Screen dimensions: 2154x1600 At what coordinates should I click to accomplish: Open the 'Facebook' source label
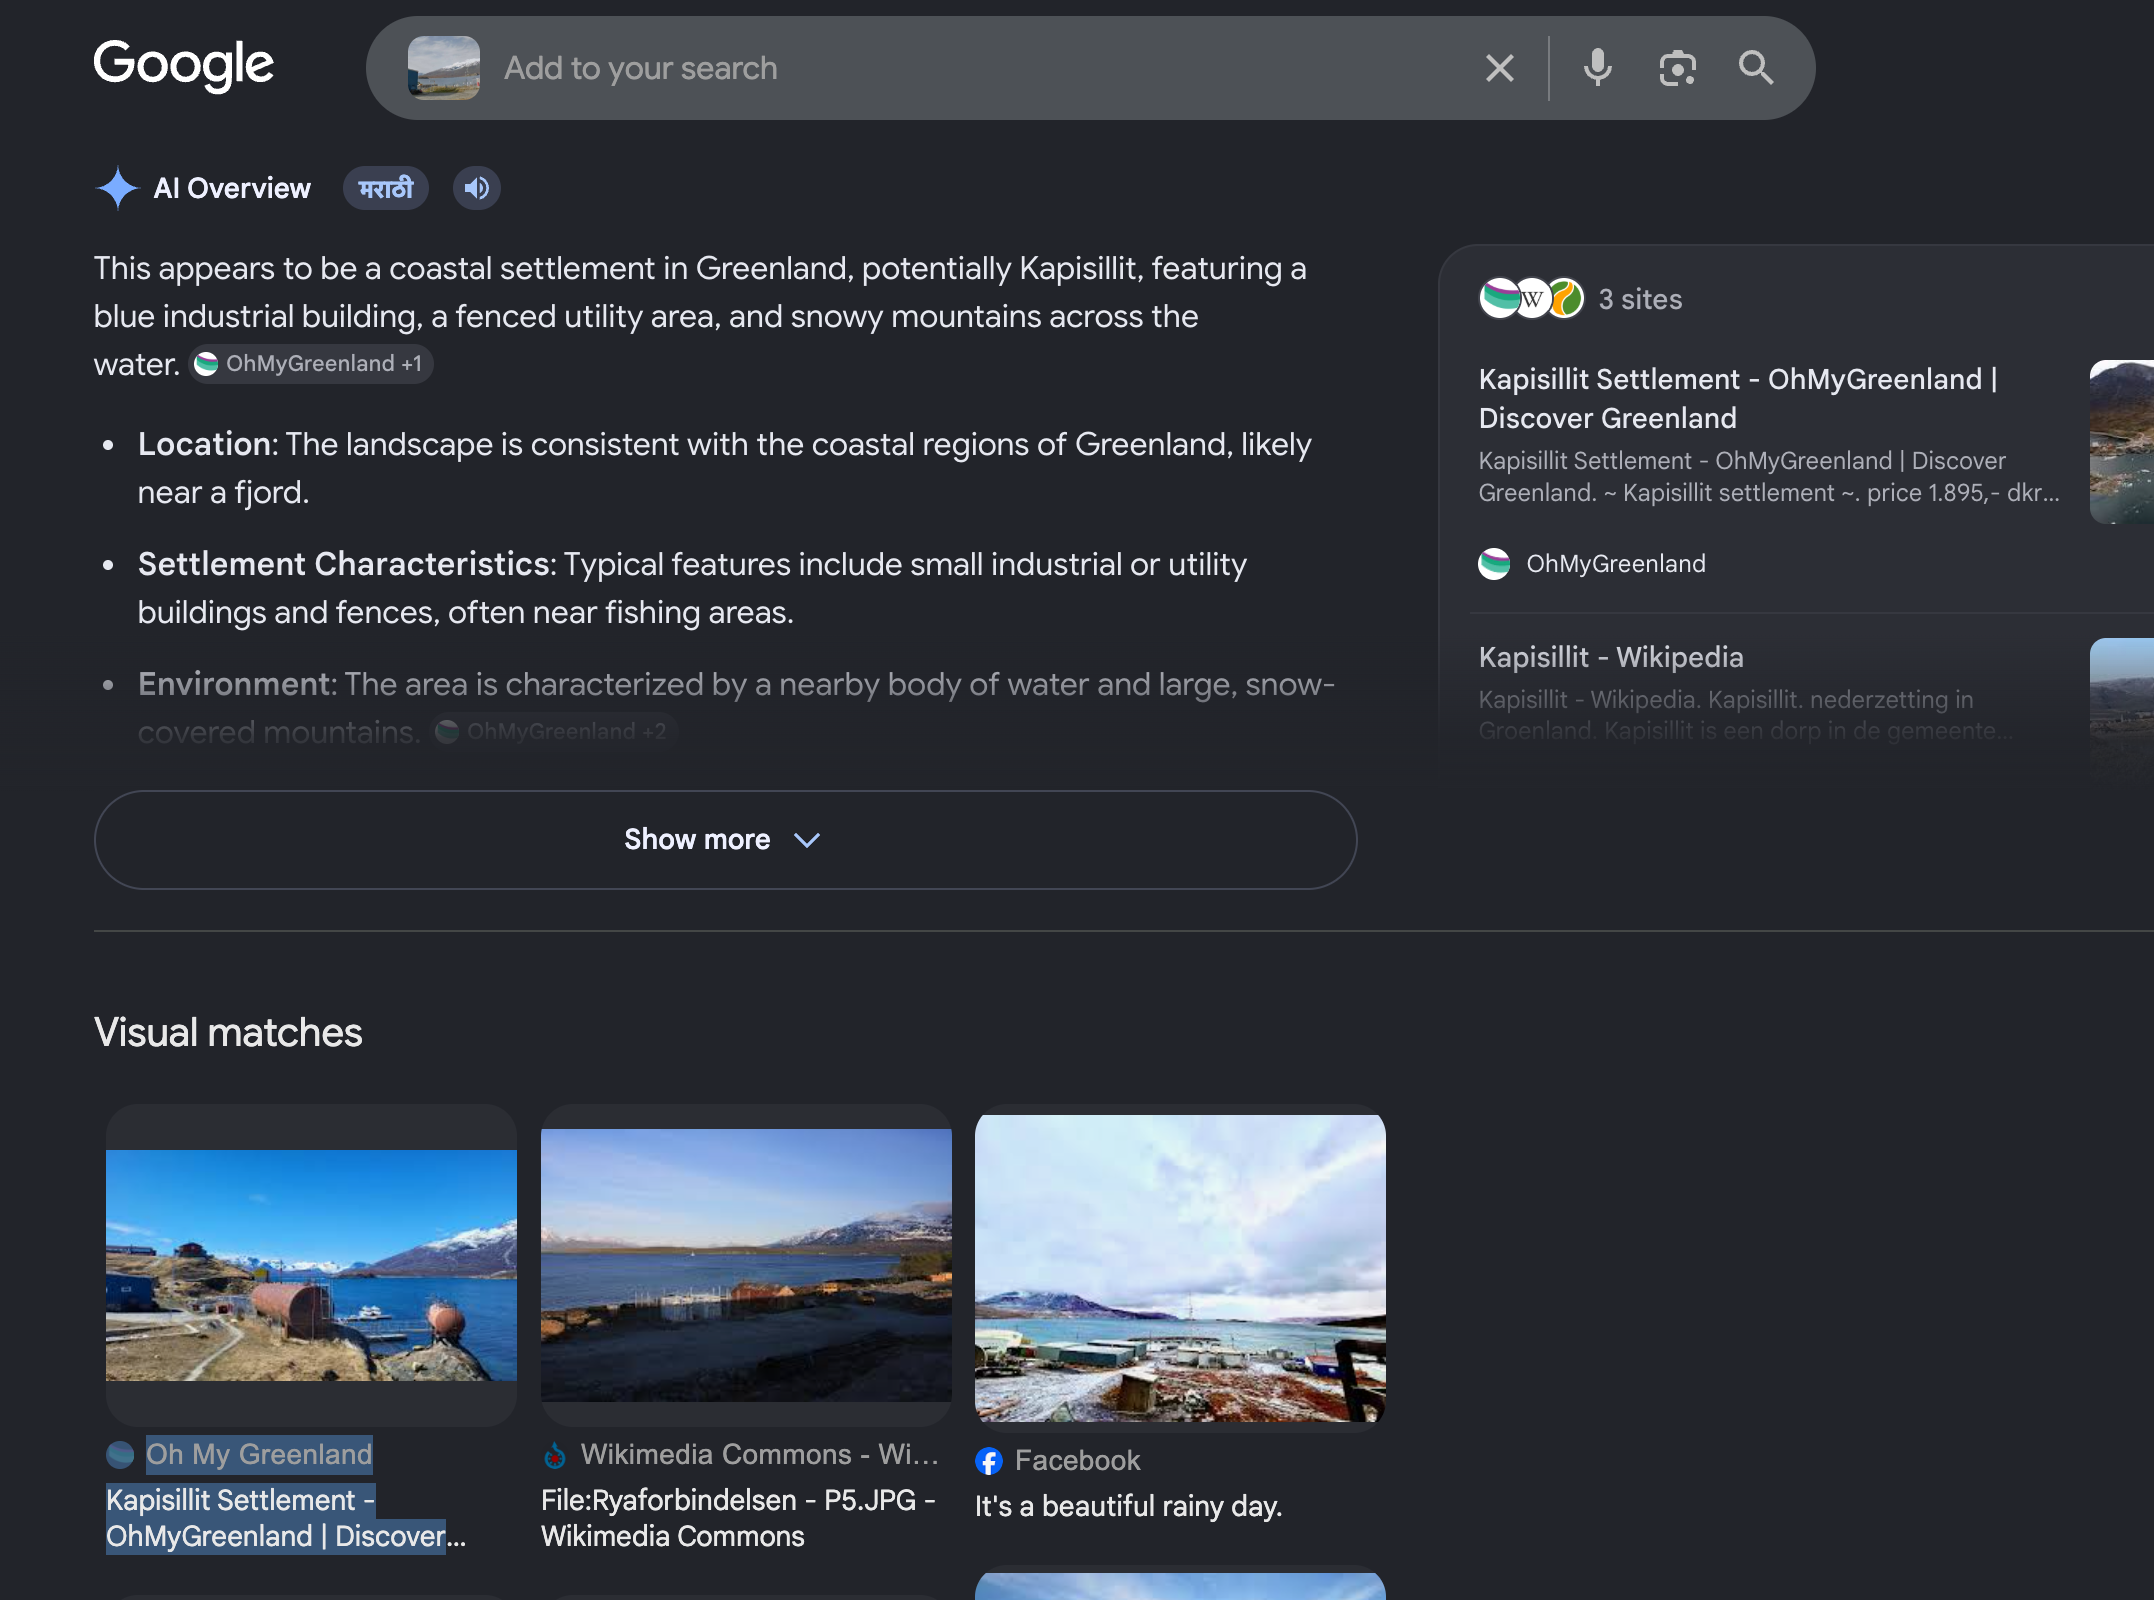pos(1077,1460)
